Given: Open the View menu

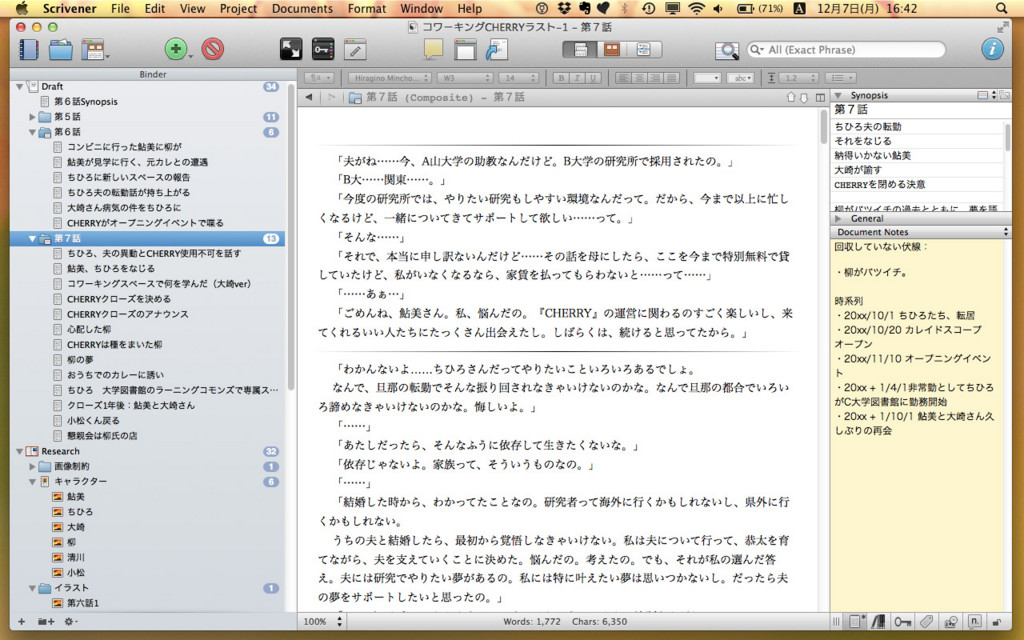Looking at the screenshot, I should point(192,8).
